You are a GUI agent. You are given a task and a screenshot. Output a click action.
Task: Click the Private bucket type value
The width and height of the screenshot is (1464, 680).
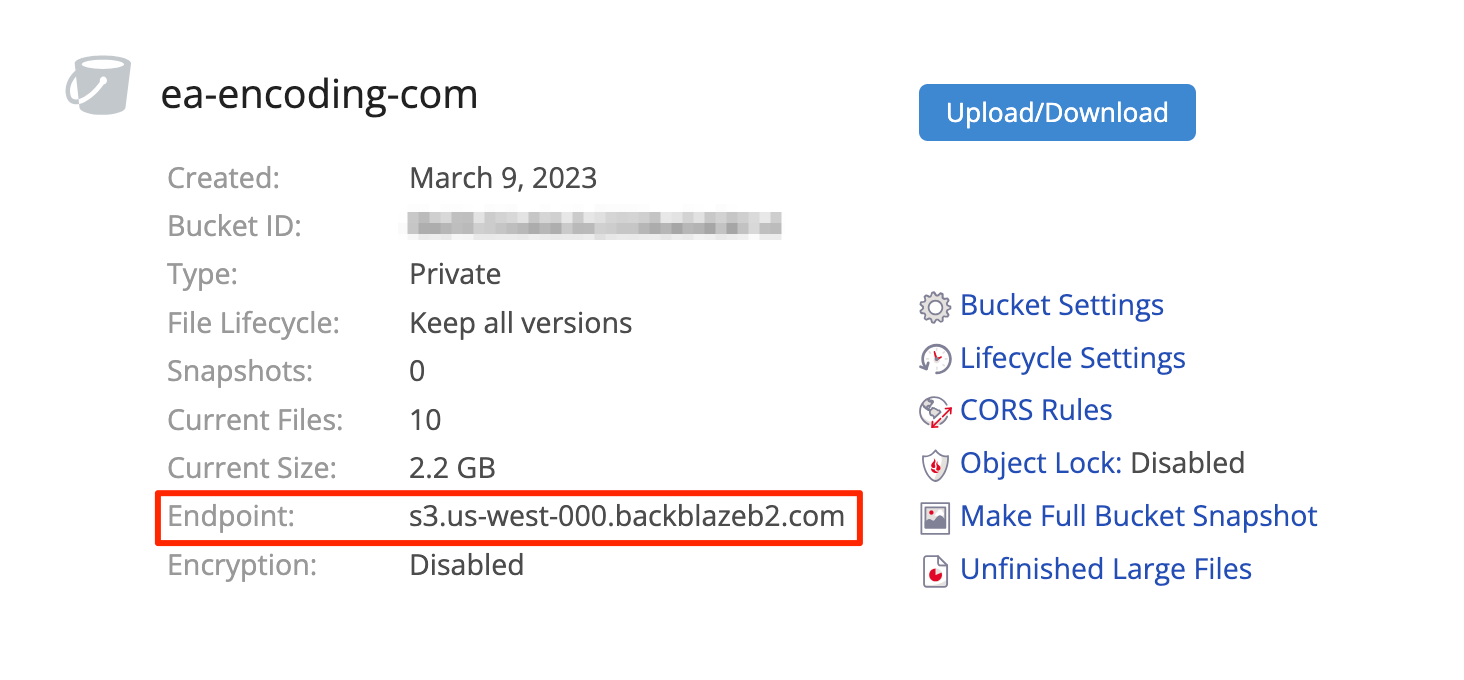pos(455,274)
